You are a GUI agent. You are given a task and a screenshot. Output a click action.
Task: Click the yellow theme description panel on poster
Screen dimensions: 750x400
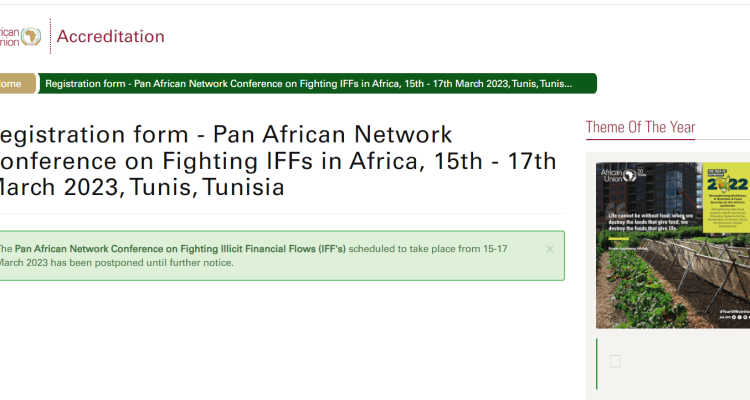(x=726, y=197)
